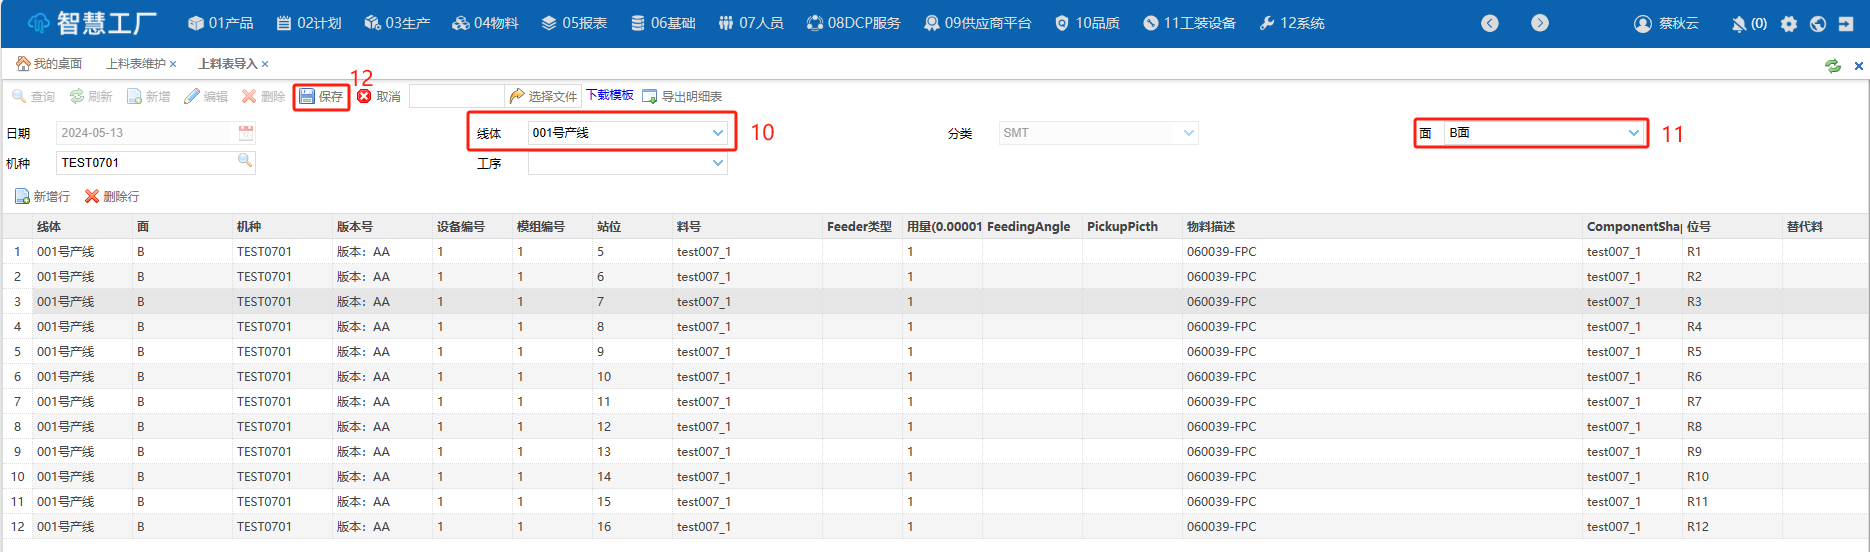Image resolution: width=1870 pixels, height=552 pixels.
Task: Close the 上料表导入 tab
Action: pyautogui.click(x=265, y=64)
